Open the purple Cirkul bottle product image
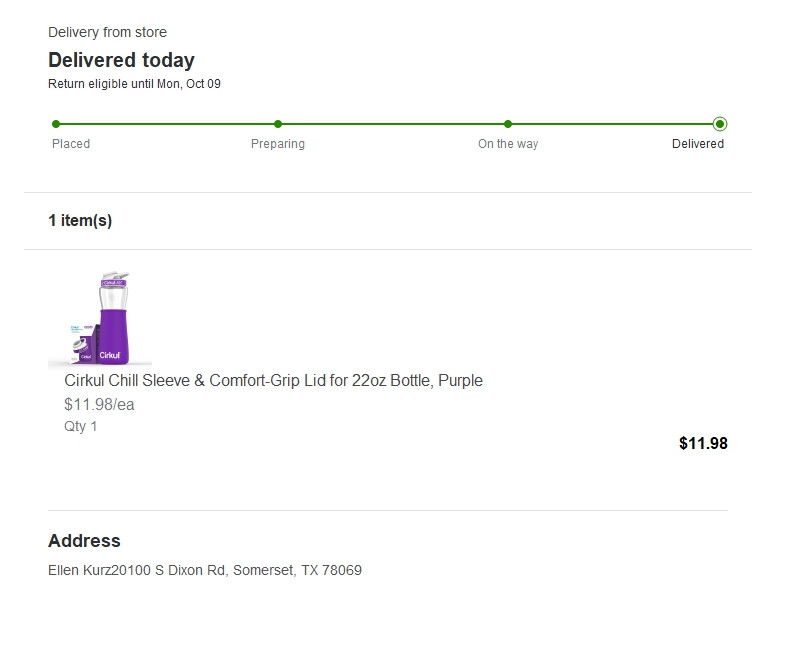800x646 pixels. coord(101,318)
